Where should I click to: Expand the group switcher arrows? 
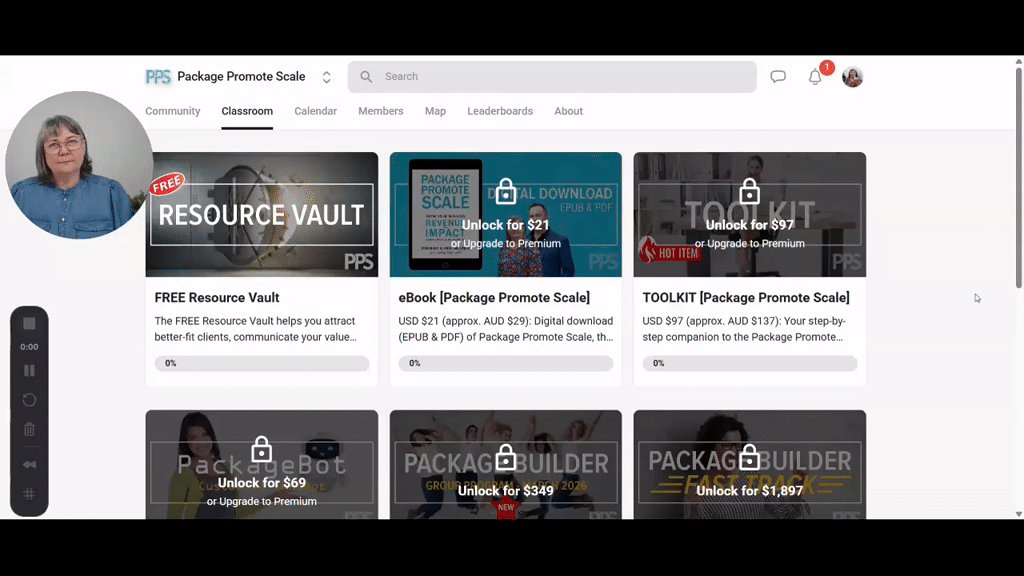(x=327, y=77)
